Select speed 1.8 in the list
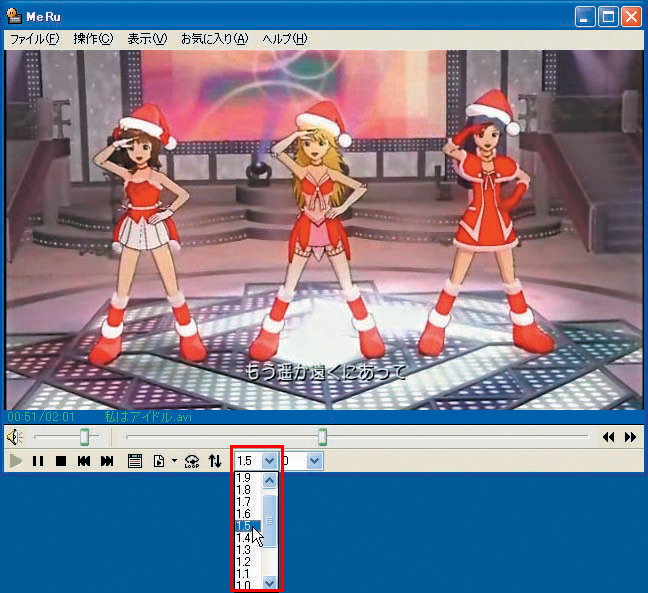This screenshot has height=593, width=648. (x=248, y=490)
